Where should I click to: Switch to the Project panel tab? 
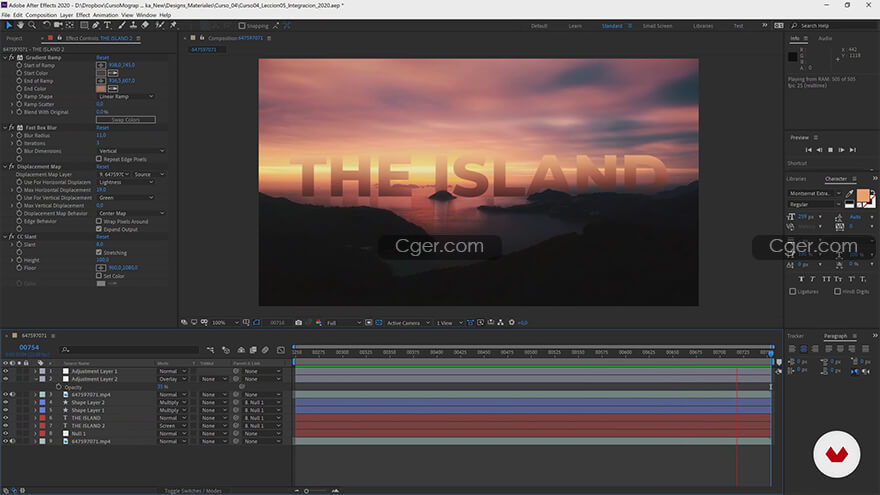14,38
